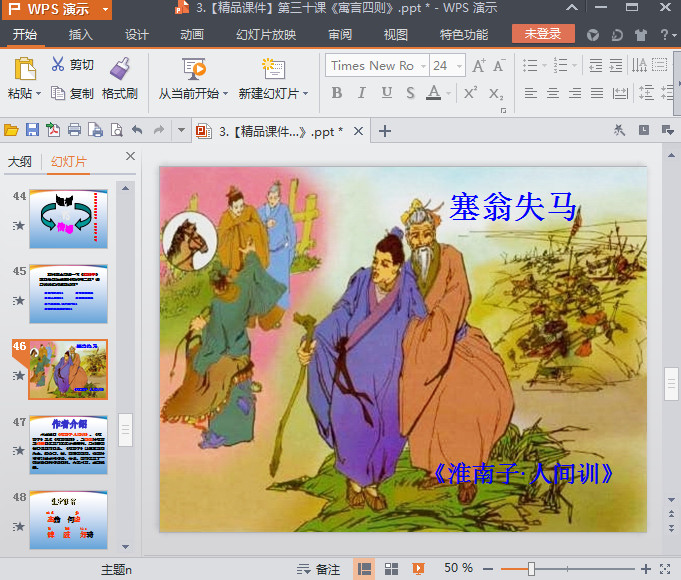
Task: Add a new document tab
Action: coord(385,131)
